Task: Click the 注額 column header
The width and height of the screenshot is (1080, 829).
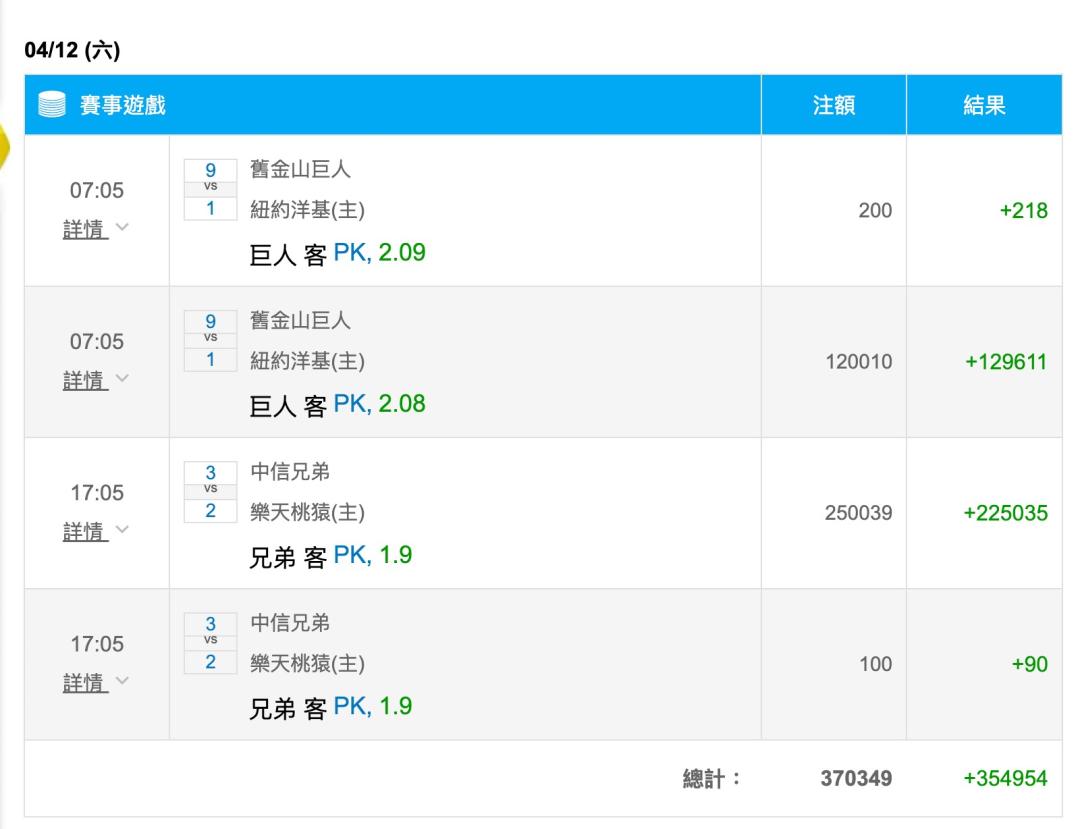Action: (x=833, y=105)
